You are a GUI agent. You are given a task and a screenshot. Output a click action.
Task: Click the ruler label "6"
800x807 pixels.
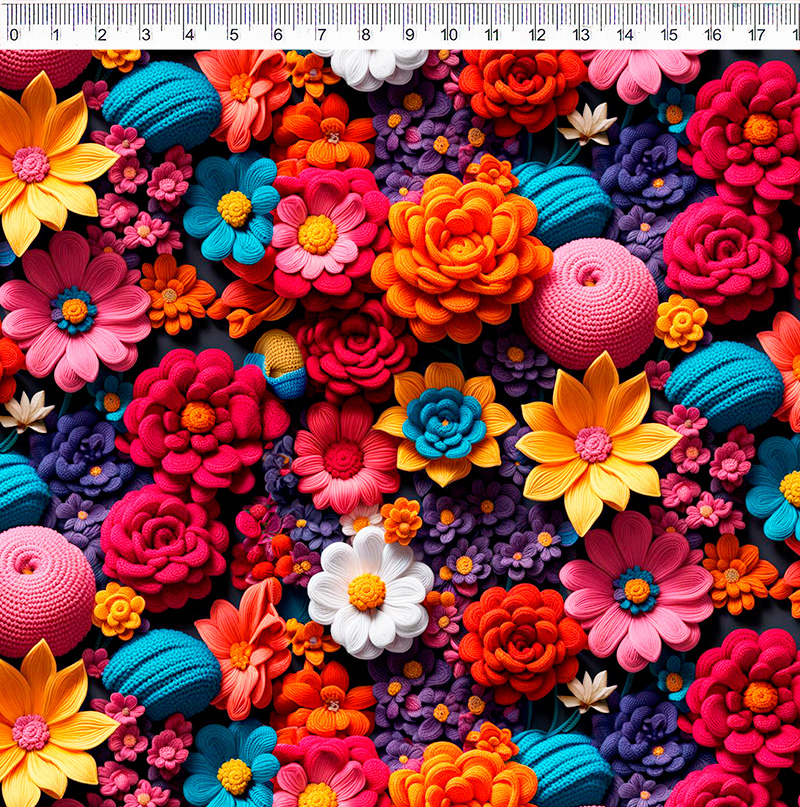278,35
